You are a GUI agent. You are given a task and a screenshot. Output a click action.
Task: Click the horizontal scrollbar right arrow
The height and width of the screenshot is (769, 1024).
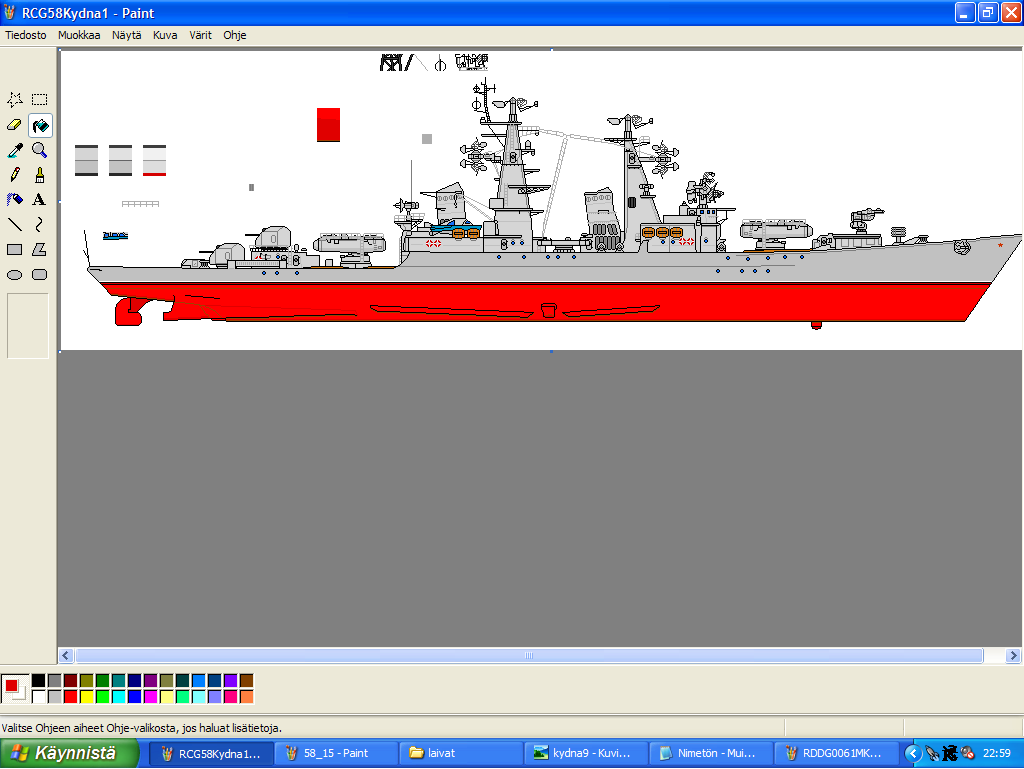click(x=1013, y=656)
